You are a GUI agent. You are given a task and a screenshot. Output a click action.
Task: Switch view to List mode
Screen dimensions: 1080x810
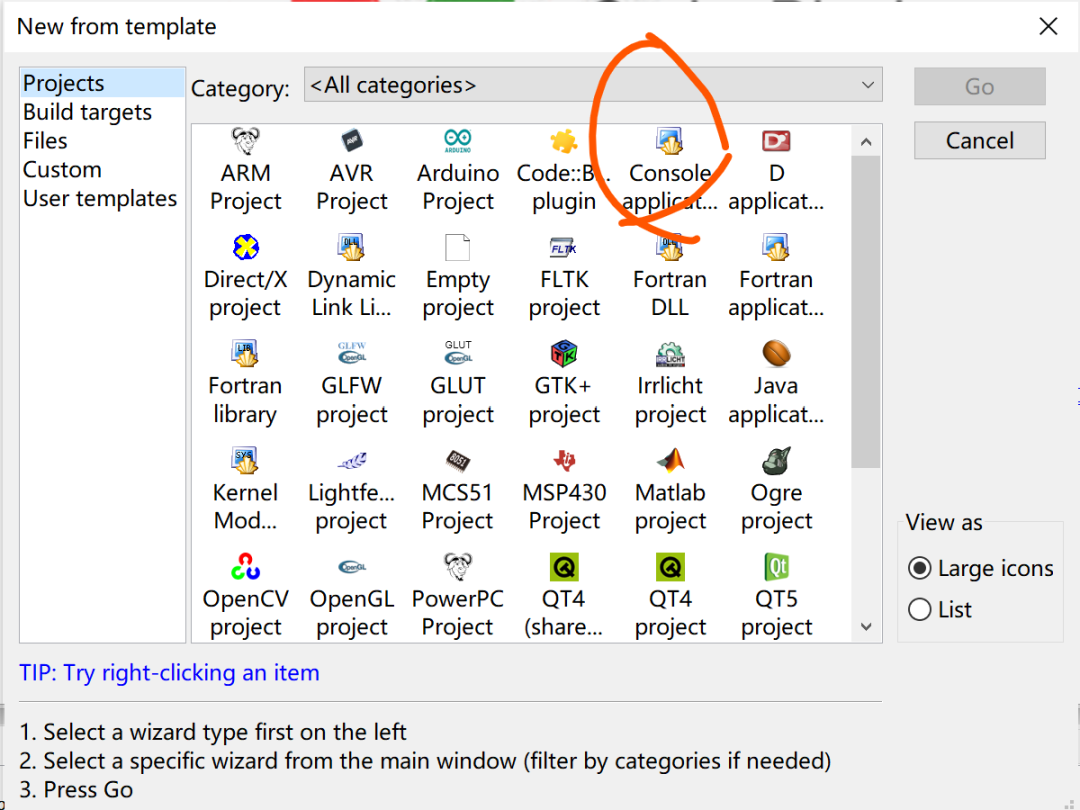pos(920,610)
